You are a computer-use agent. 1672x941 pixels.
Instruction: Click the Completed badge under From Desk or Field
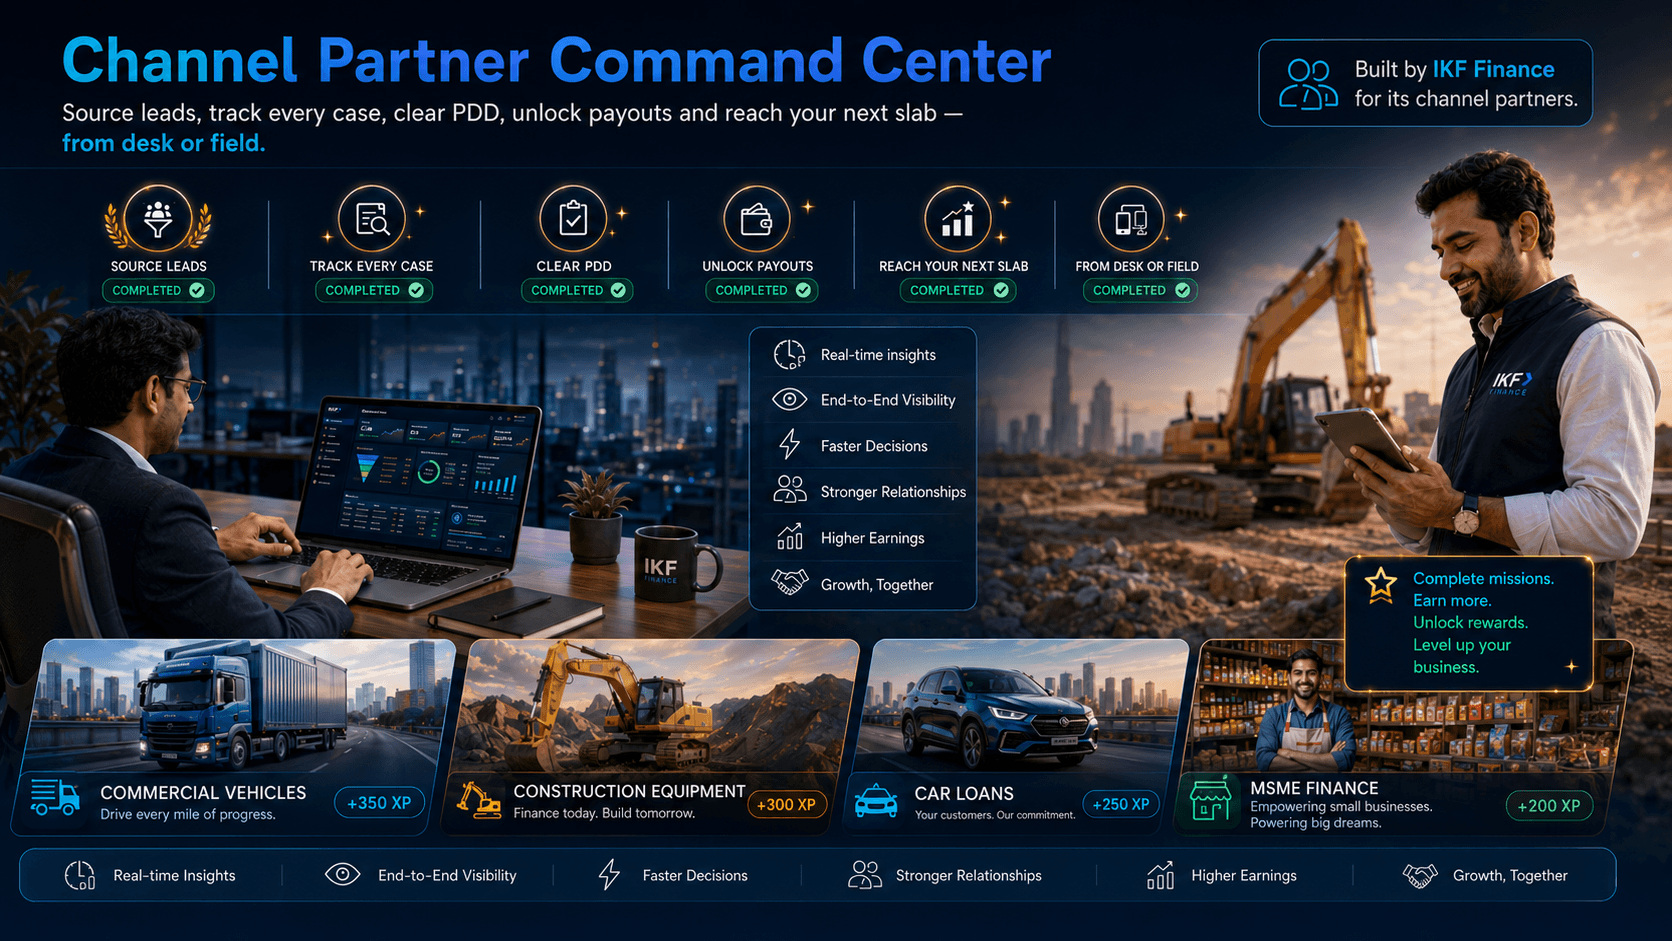point(1140,291)
